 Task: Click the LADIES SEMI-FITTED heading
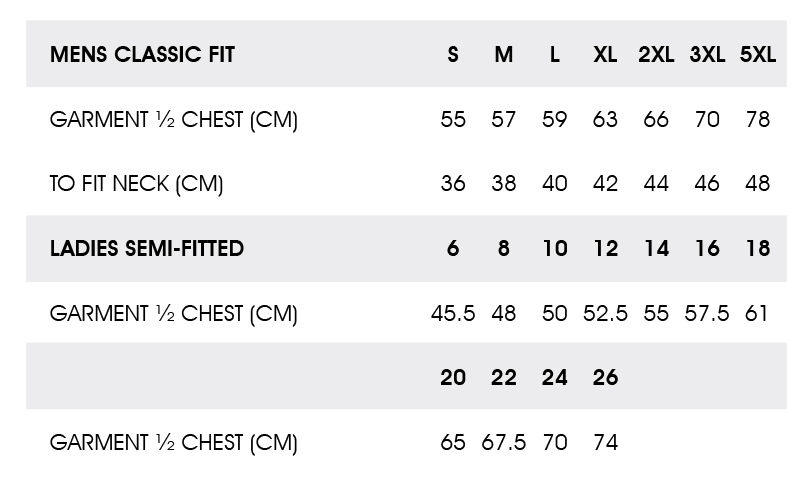pos(147,249)
